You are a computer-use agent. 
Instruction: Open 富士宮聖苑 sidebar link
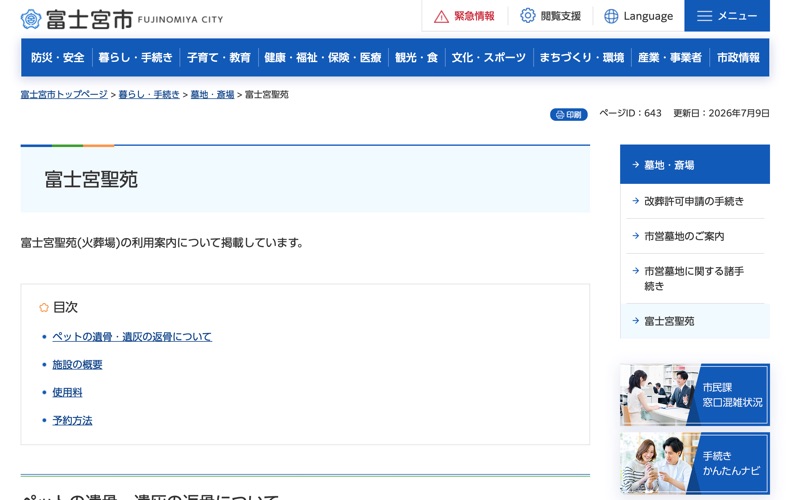pyautogui.click(x=695, y=321)
